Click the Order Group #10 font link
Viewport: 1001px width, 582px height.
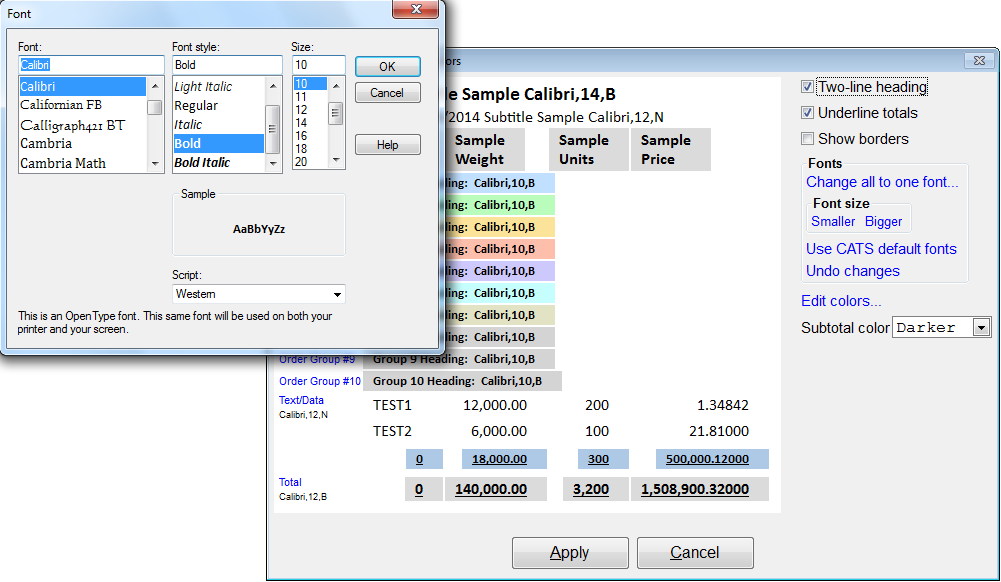point(320,381)
